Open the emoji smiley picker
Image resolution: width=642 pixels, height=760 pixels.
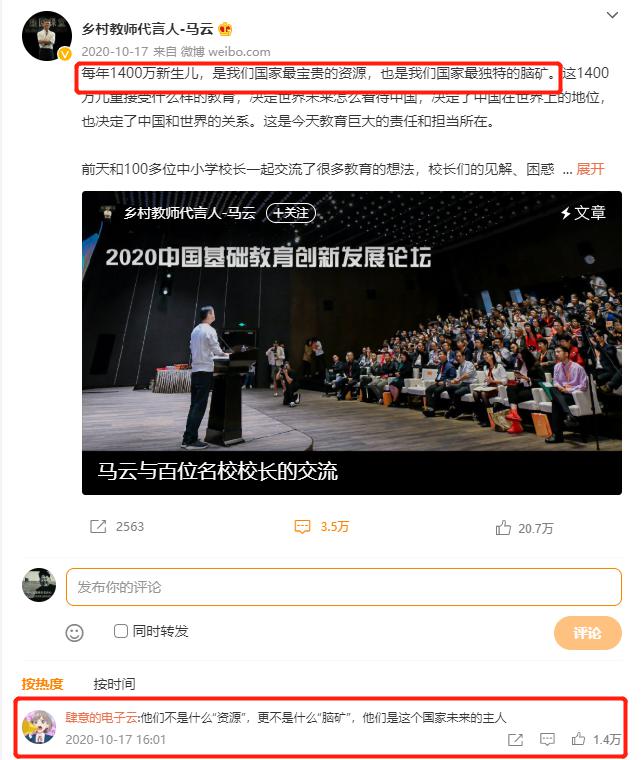coord(75,633)
